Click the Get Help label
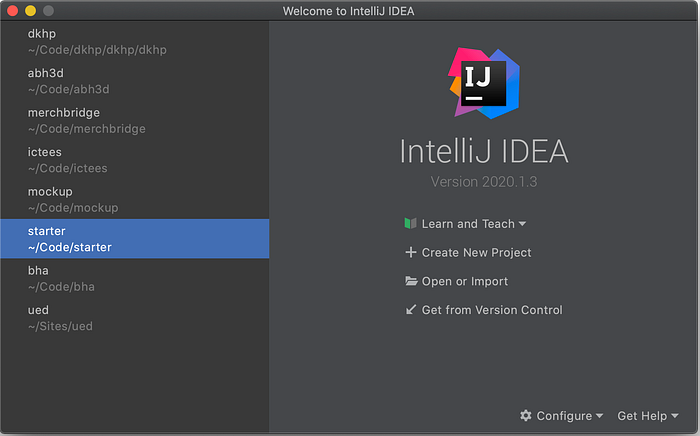 [x=642, y=416]
